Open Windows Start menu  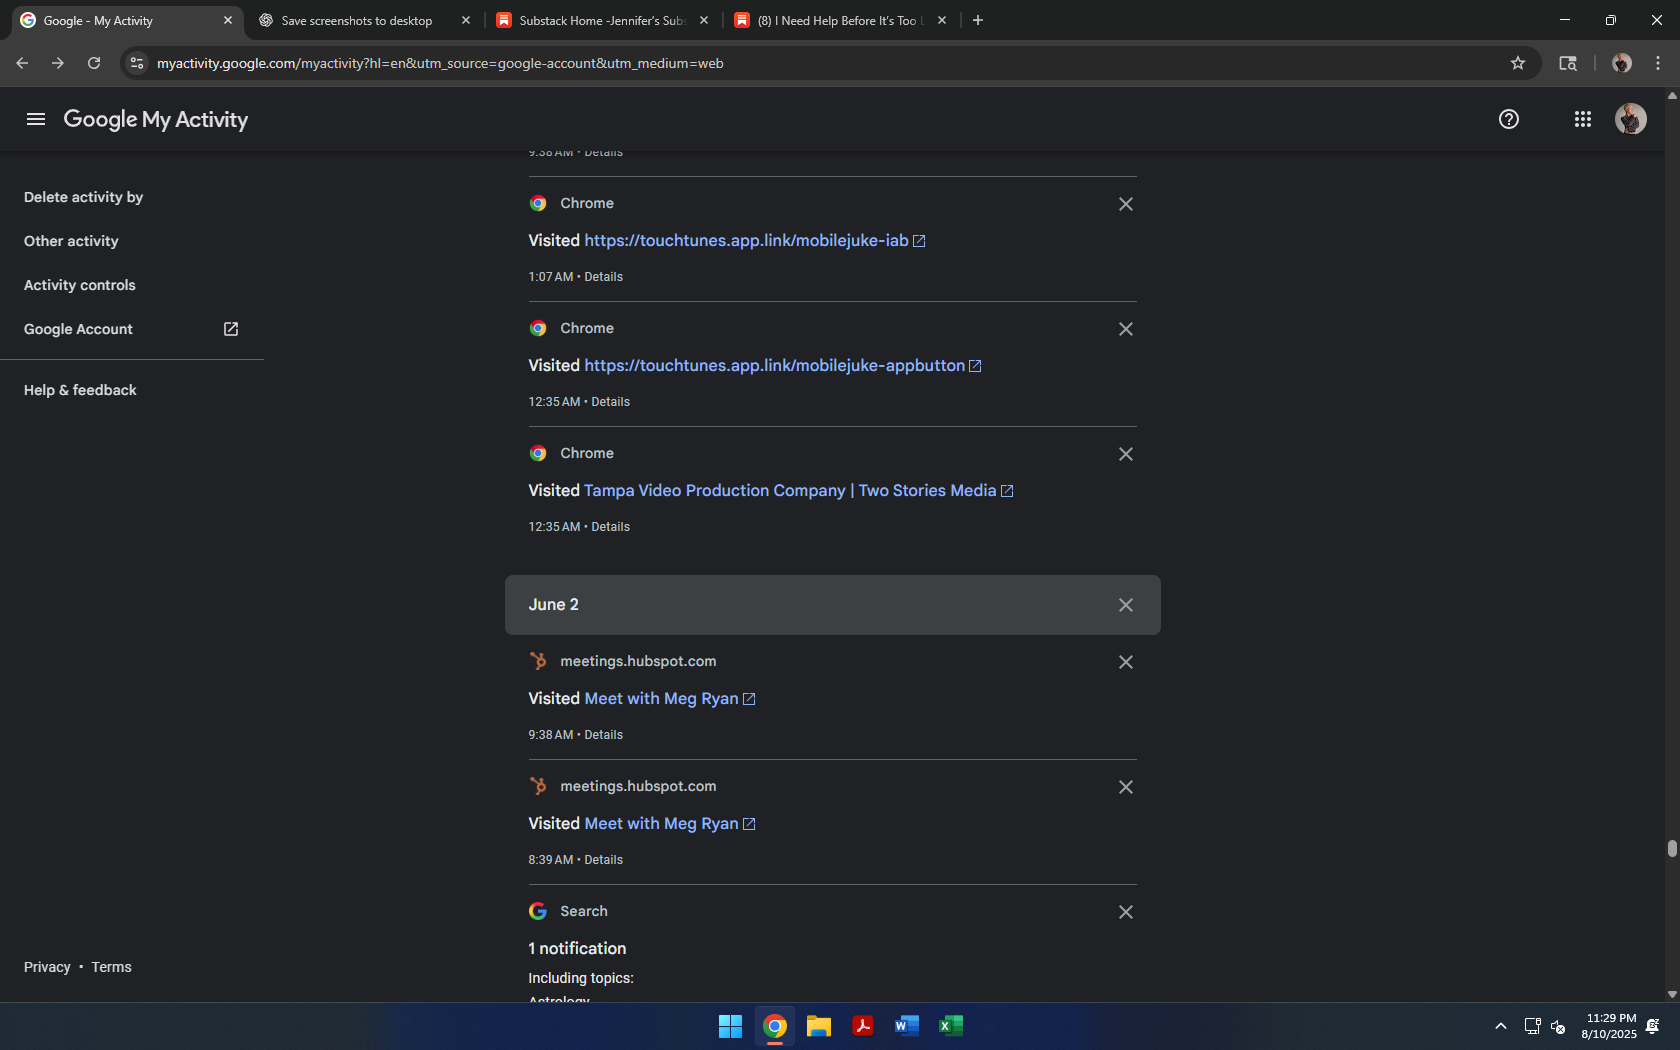pyautogui.click(x=731, y=1026)
